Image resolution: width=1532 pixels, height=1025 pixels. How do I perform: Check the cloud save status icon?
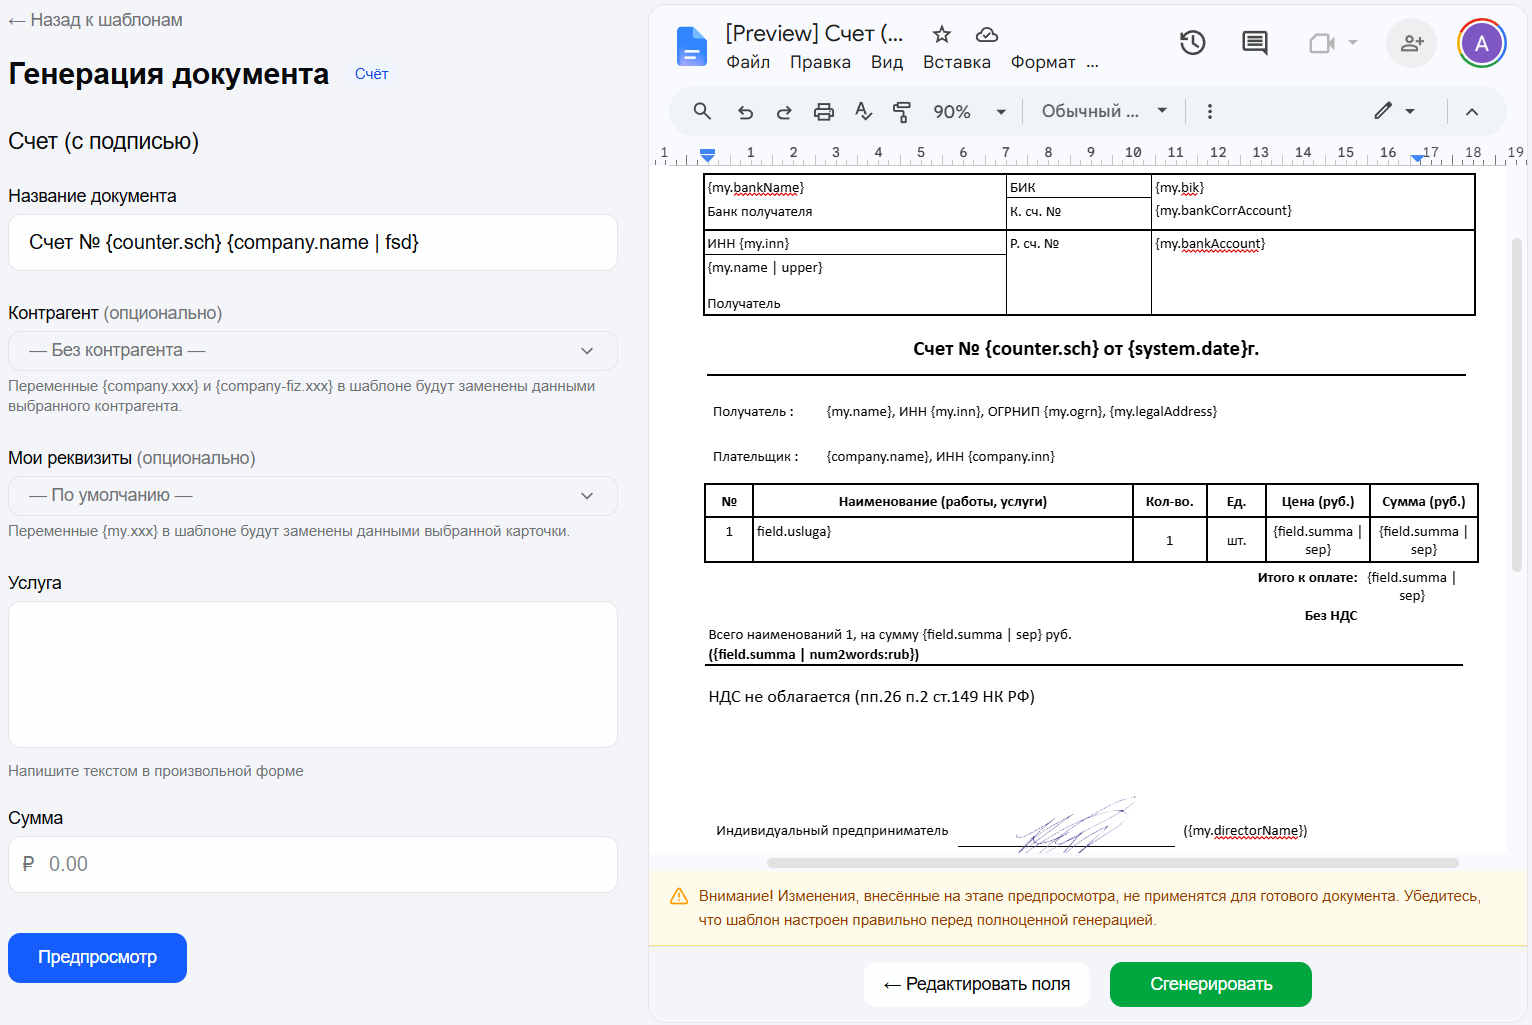point(987,34)
